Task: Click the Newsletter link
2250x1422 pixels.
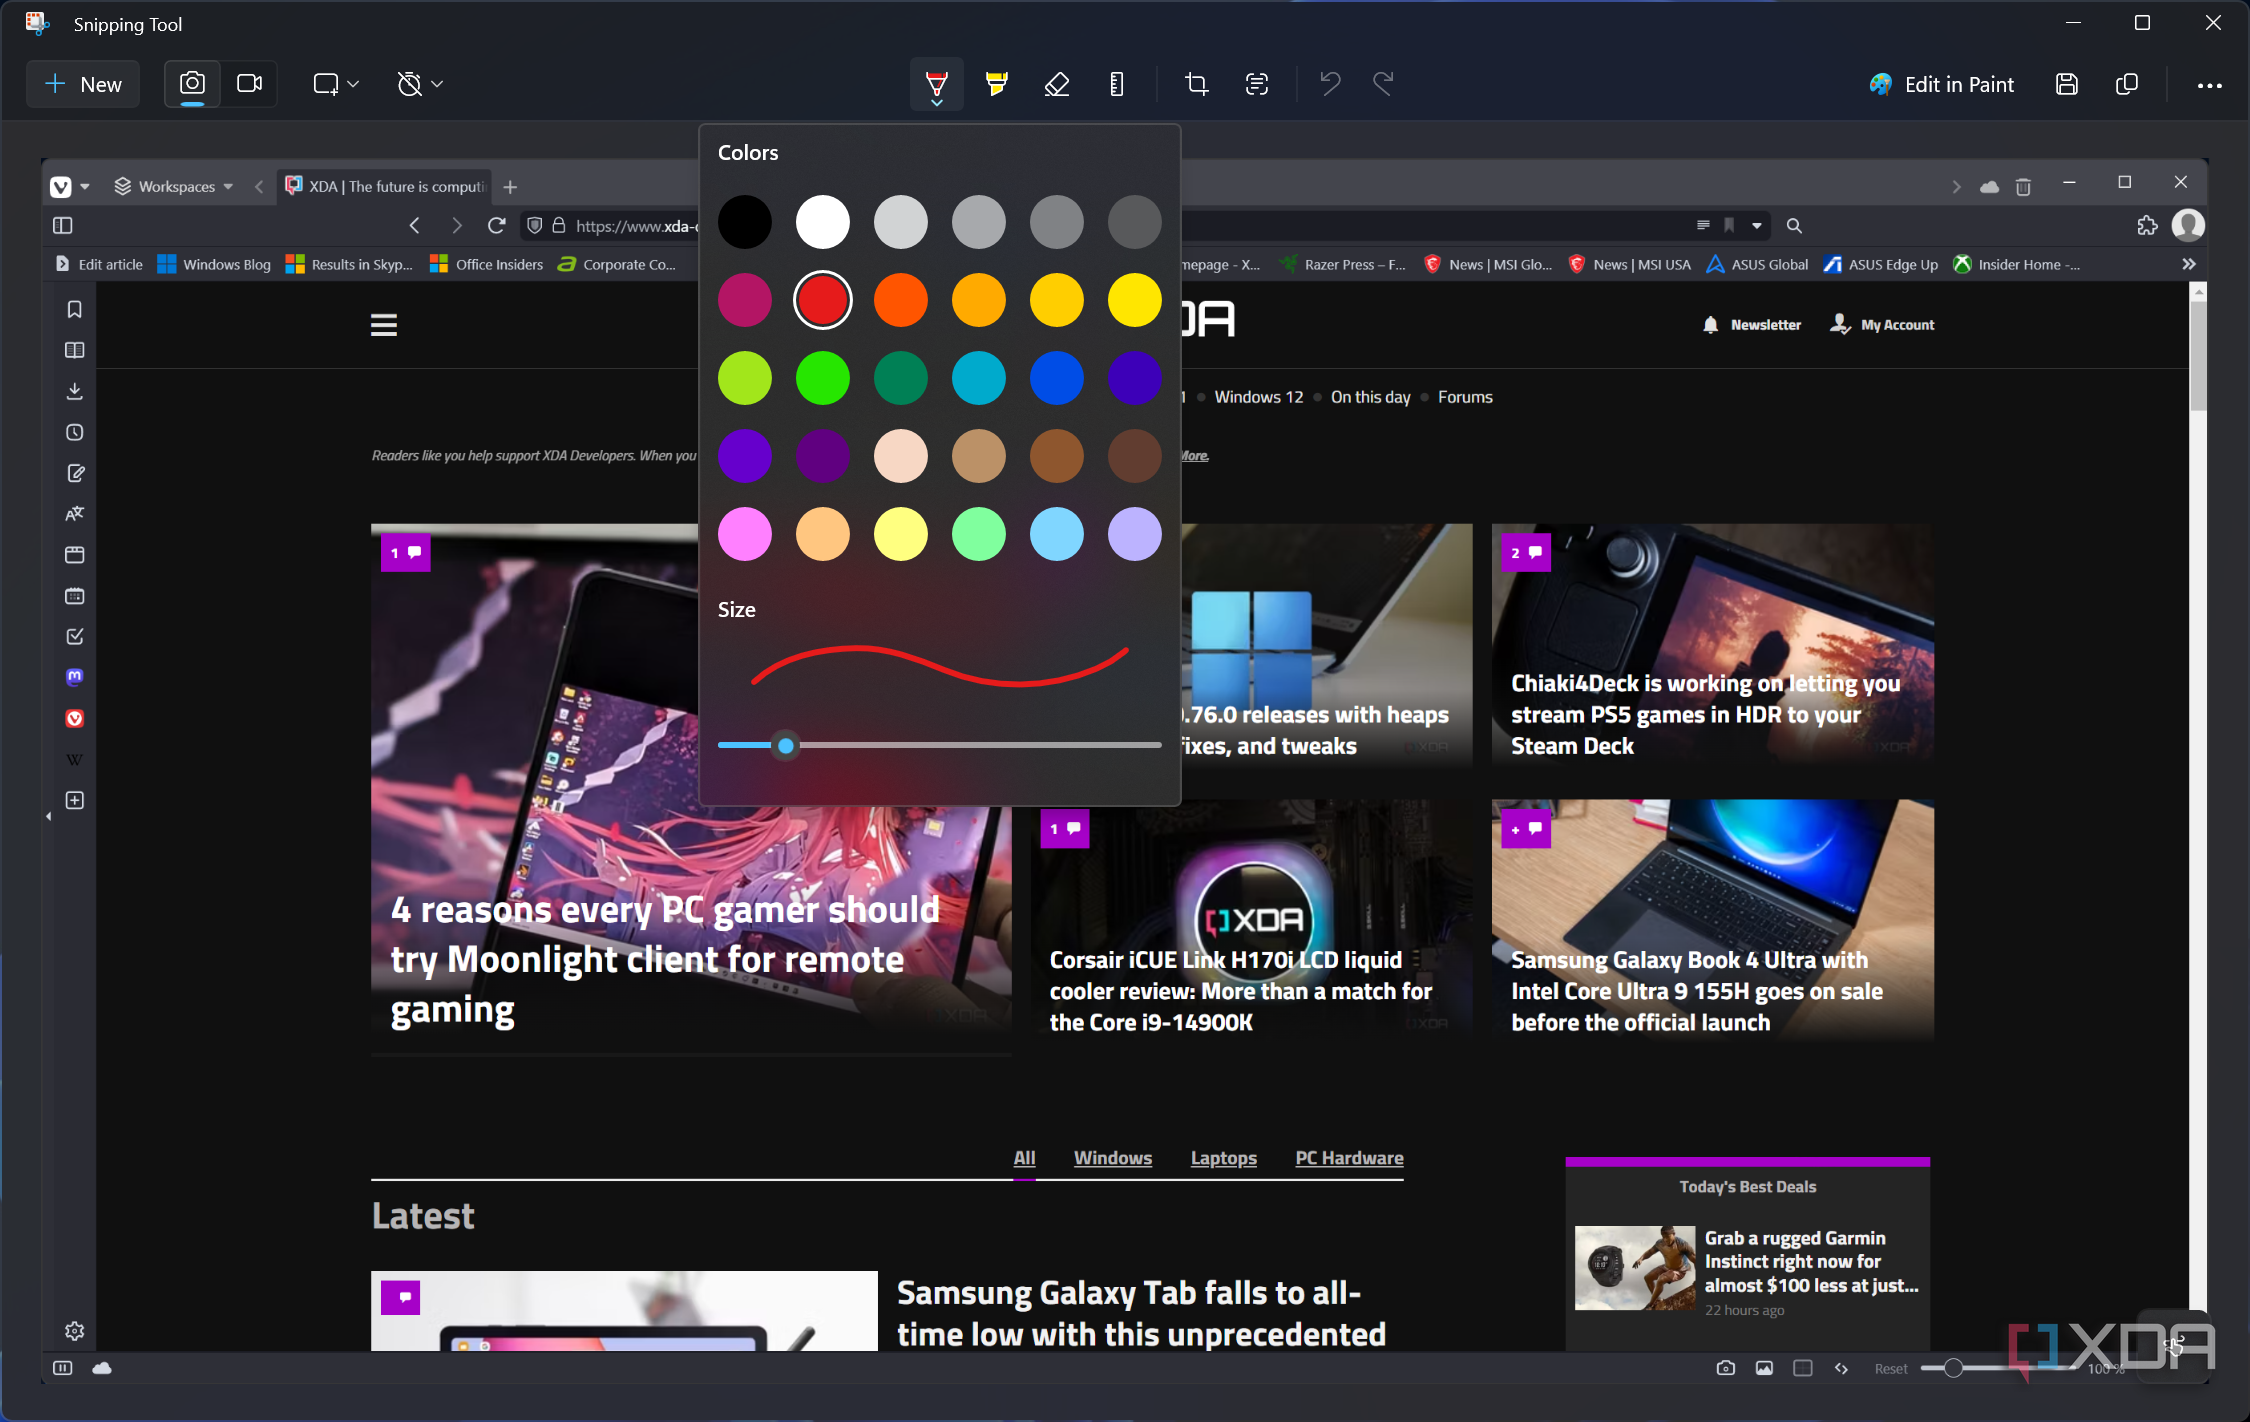Action: click(1751, 325)
